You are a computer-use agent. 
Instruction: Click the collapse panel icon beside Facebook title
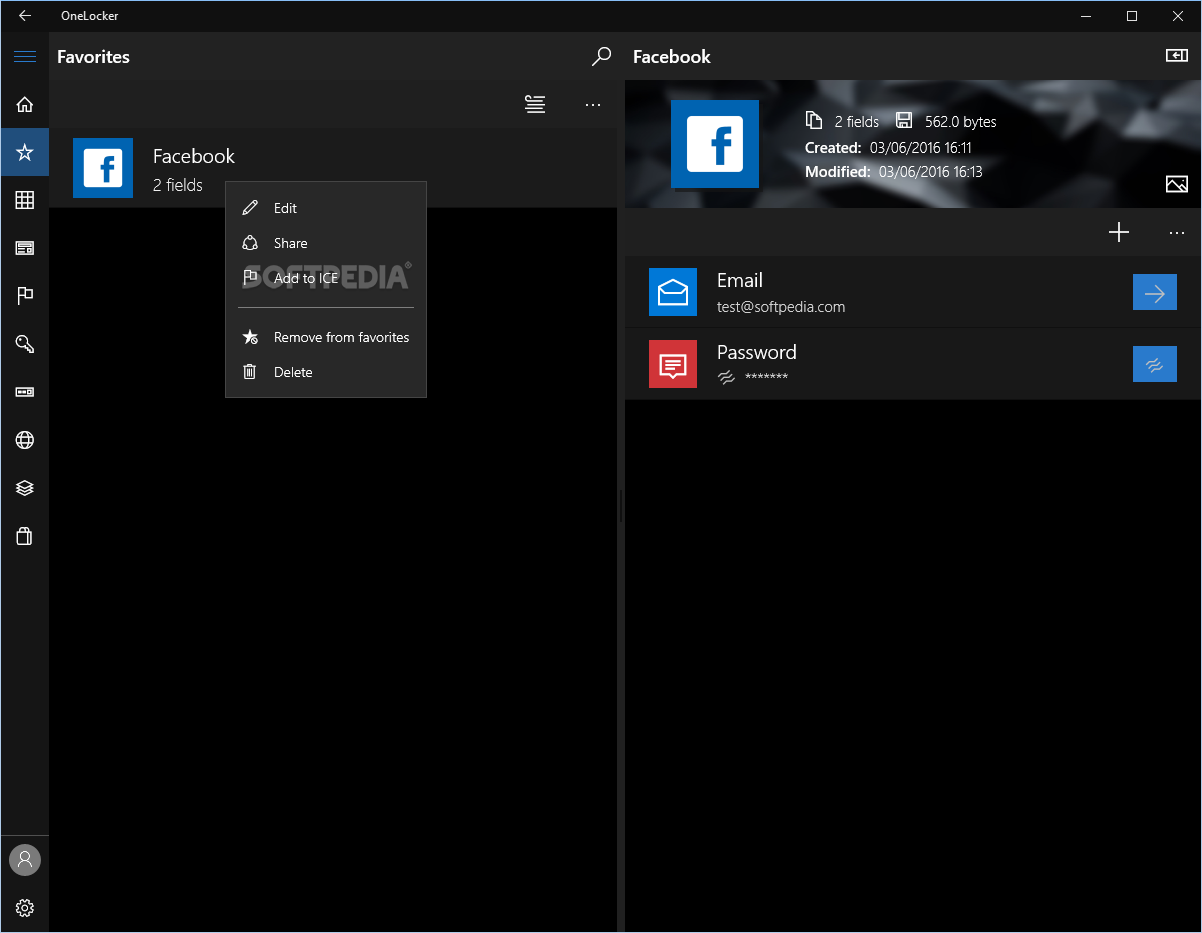click(x=1177, y=56)
